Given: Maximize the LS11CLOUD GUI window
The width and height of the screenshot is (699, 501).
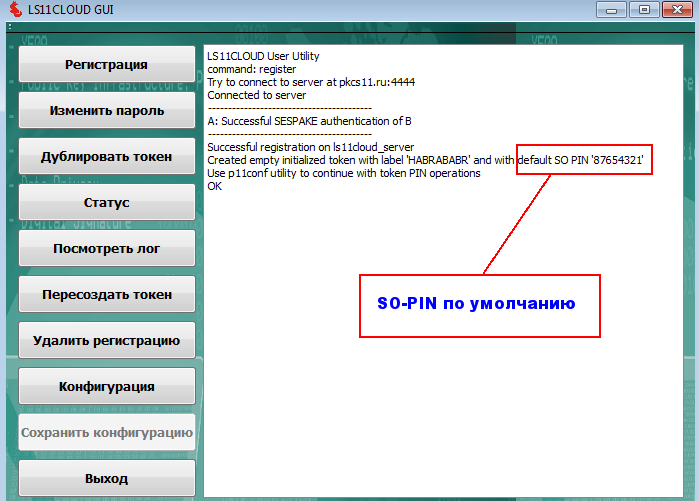Looking at the screenshot, I should click(x=644, y=9).
